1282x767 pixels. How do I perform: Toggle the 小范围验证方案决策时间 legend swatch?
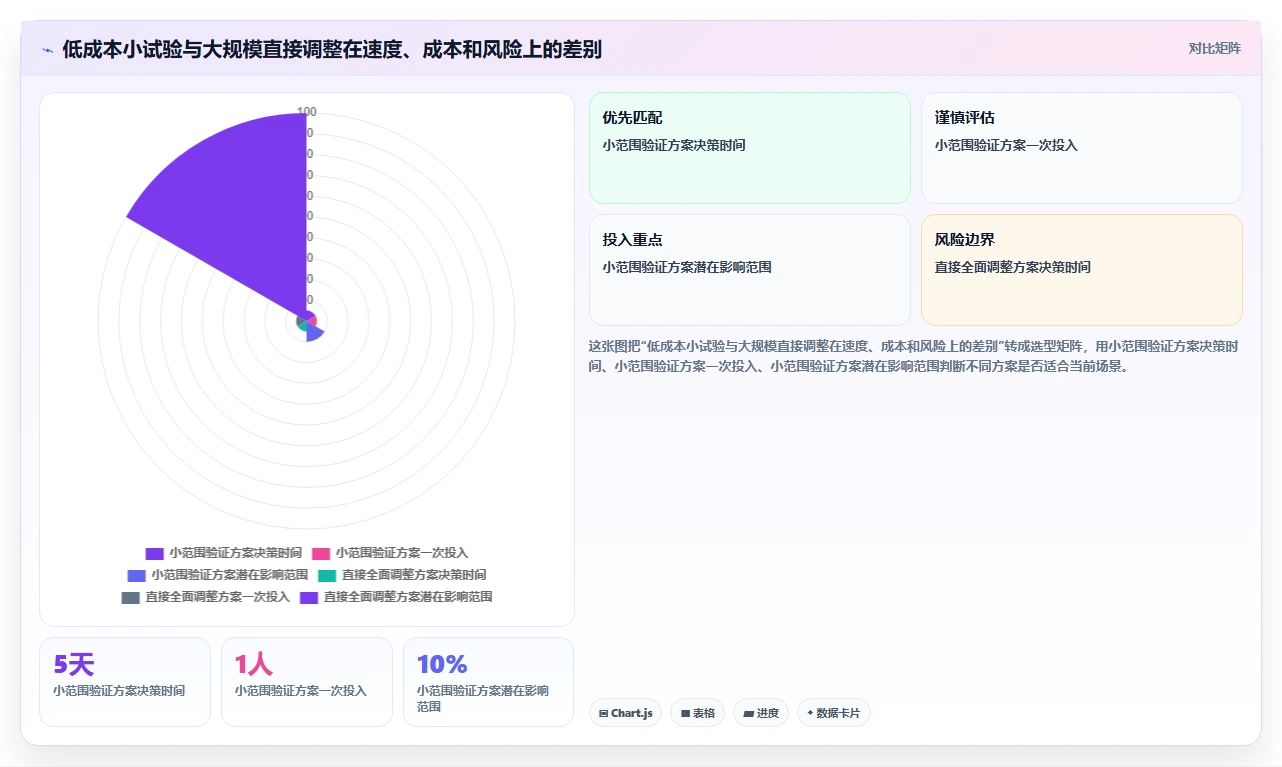tap(154, 553)
